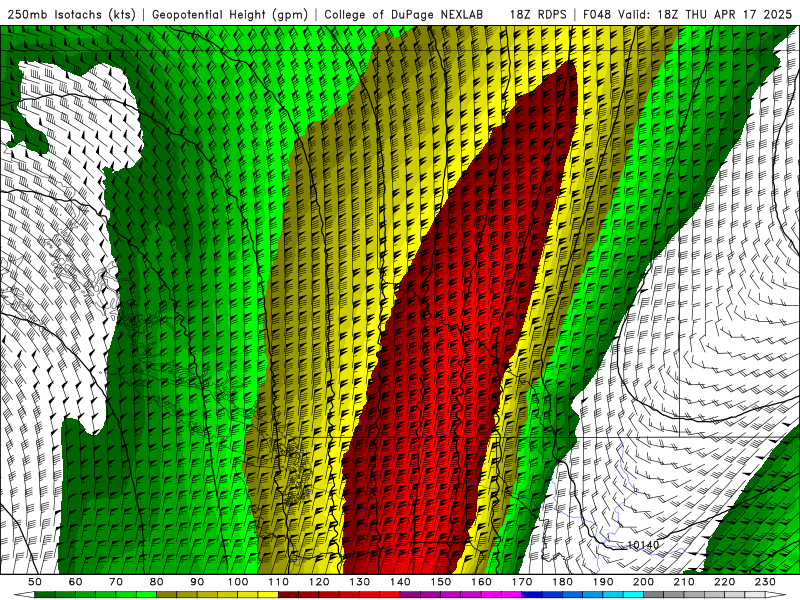Click the 180 value on the color scale
Viewport: 800px width, 600px height.
pyautogui.click(x=563, y=582)
